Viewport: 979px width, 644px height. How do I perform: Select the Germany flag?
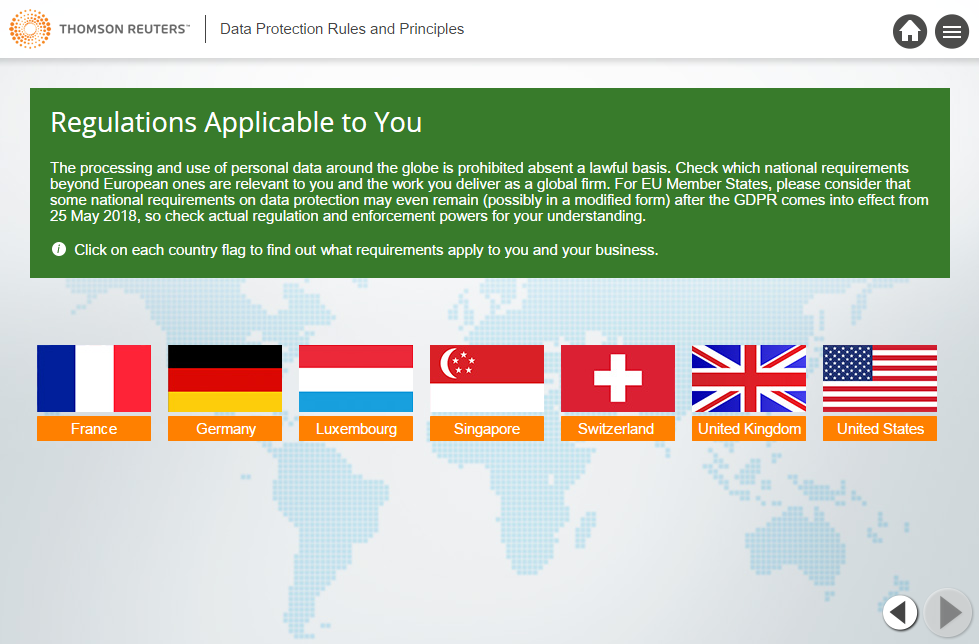click(x=225, y=378)
